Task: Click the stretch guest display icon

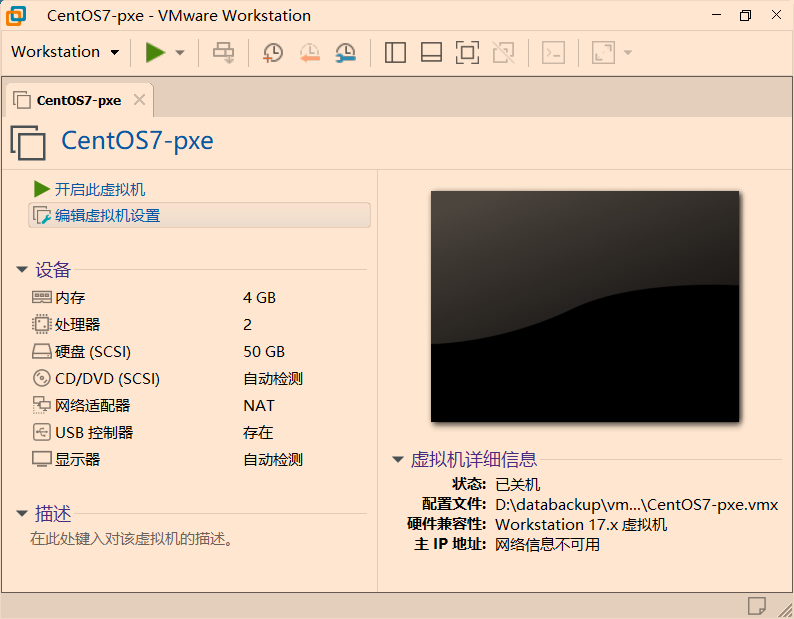Action: [x=603, y=53]
